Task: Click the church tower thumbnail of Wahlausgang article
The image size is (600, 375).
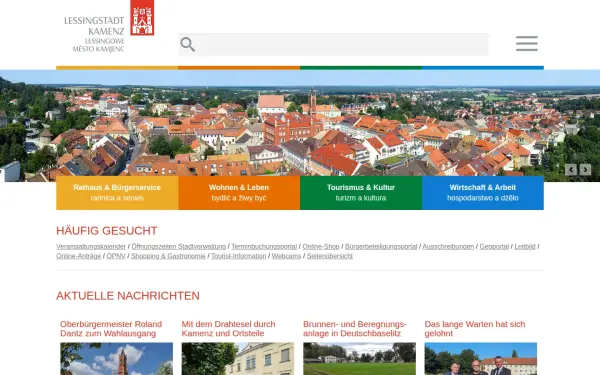Action: pos(116,359)
